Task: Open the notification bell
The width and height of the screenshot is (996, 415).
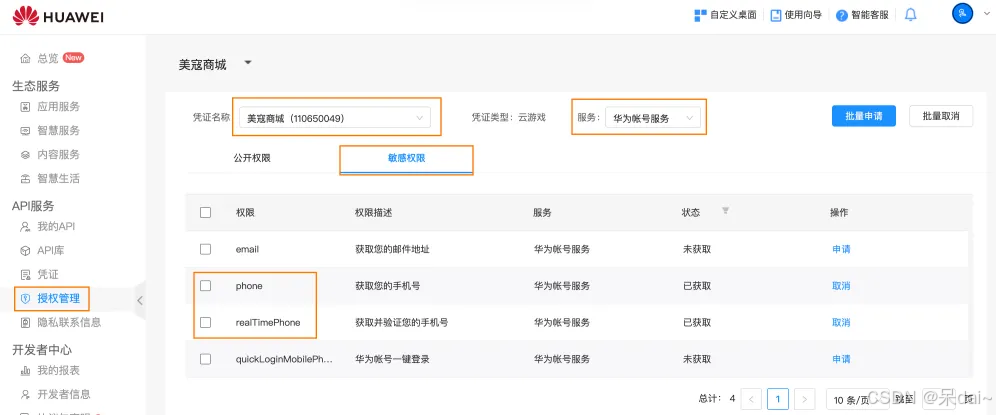Action: (911, 15)
